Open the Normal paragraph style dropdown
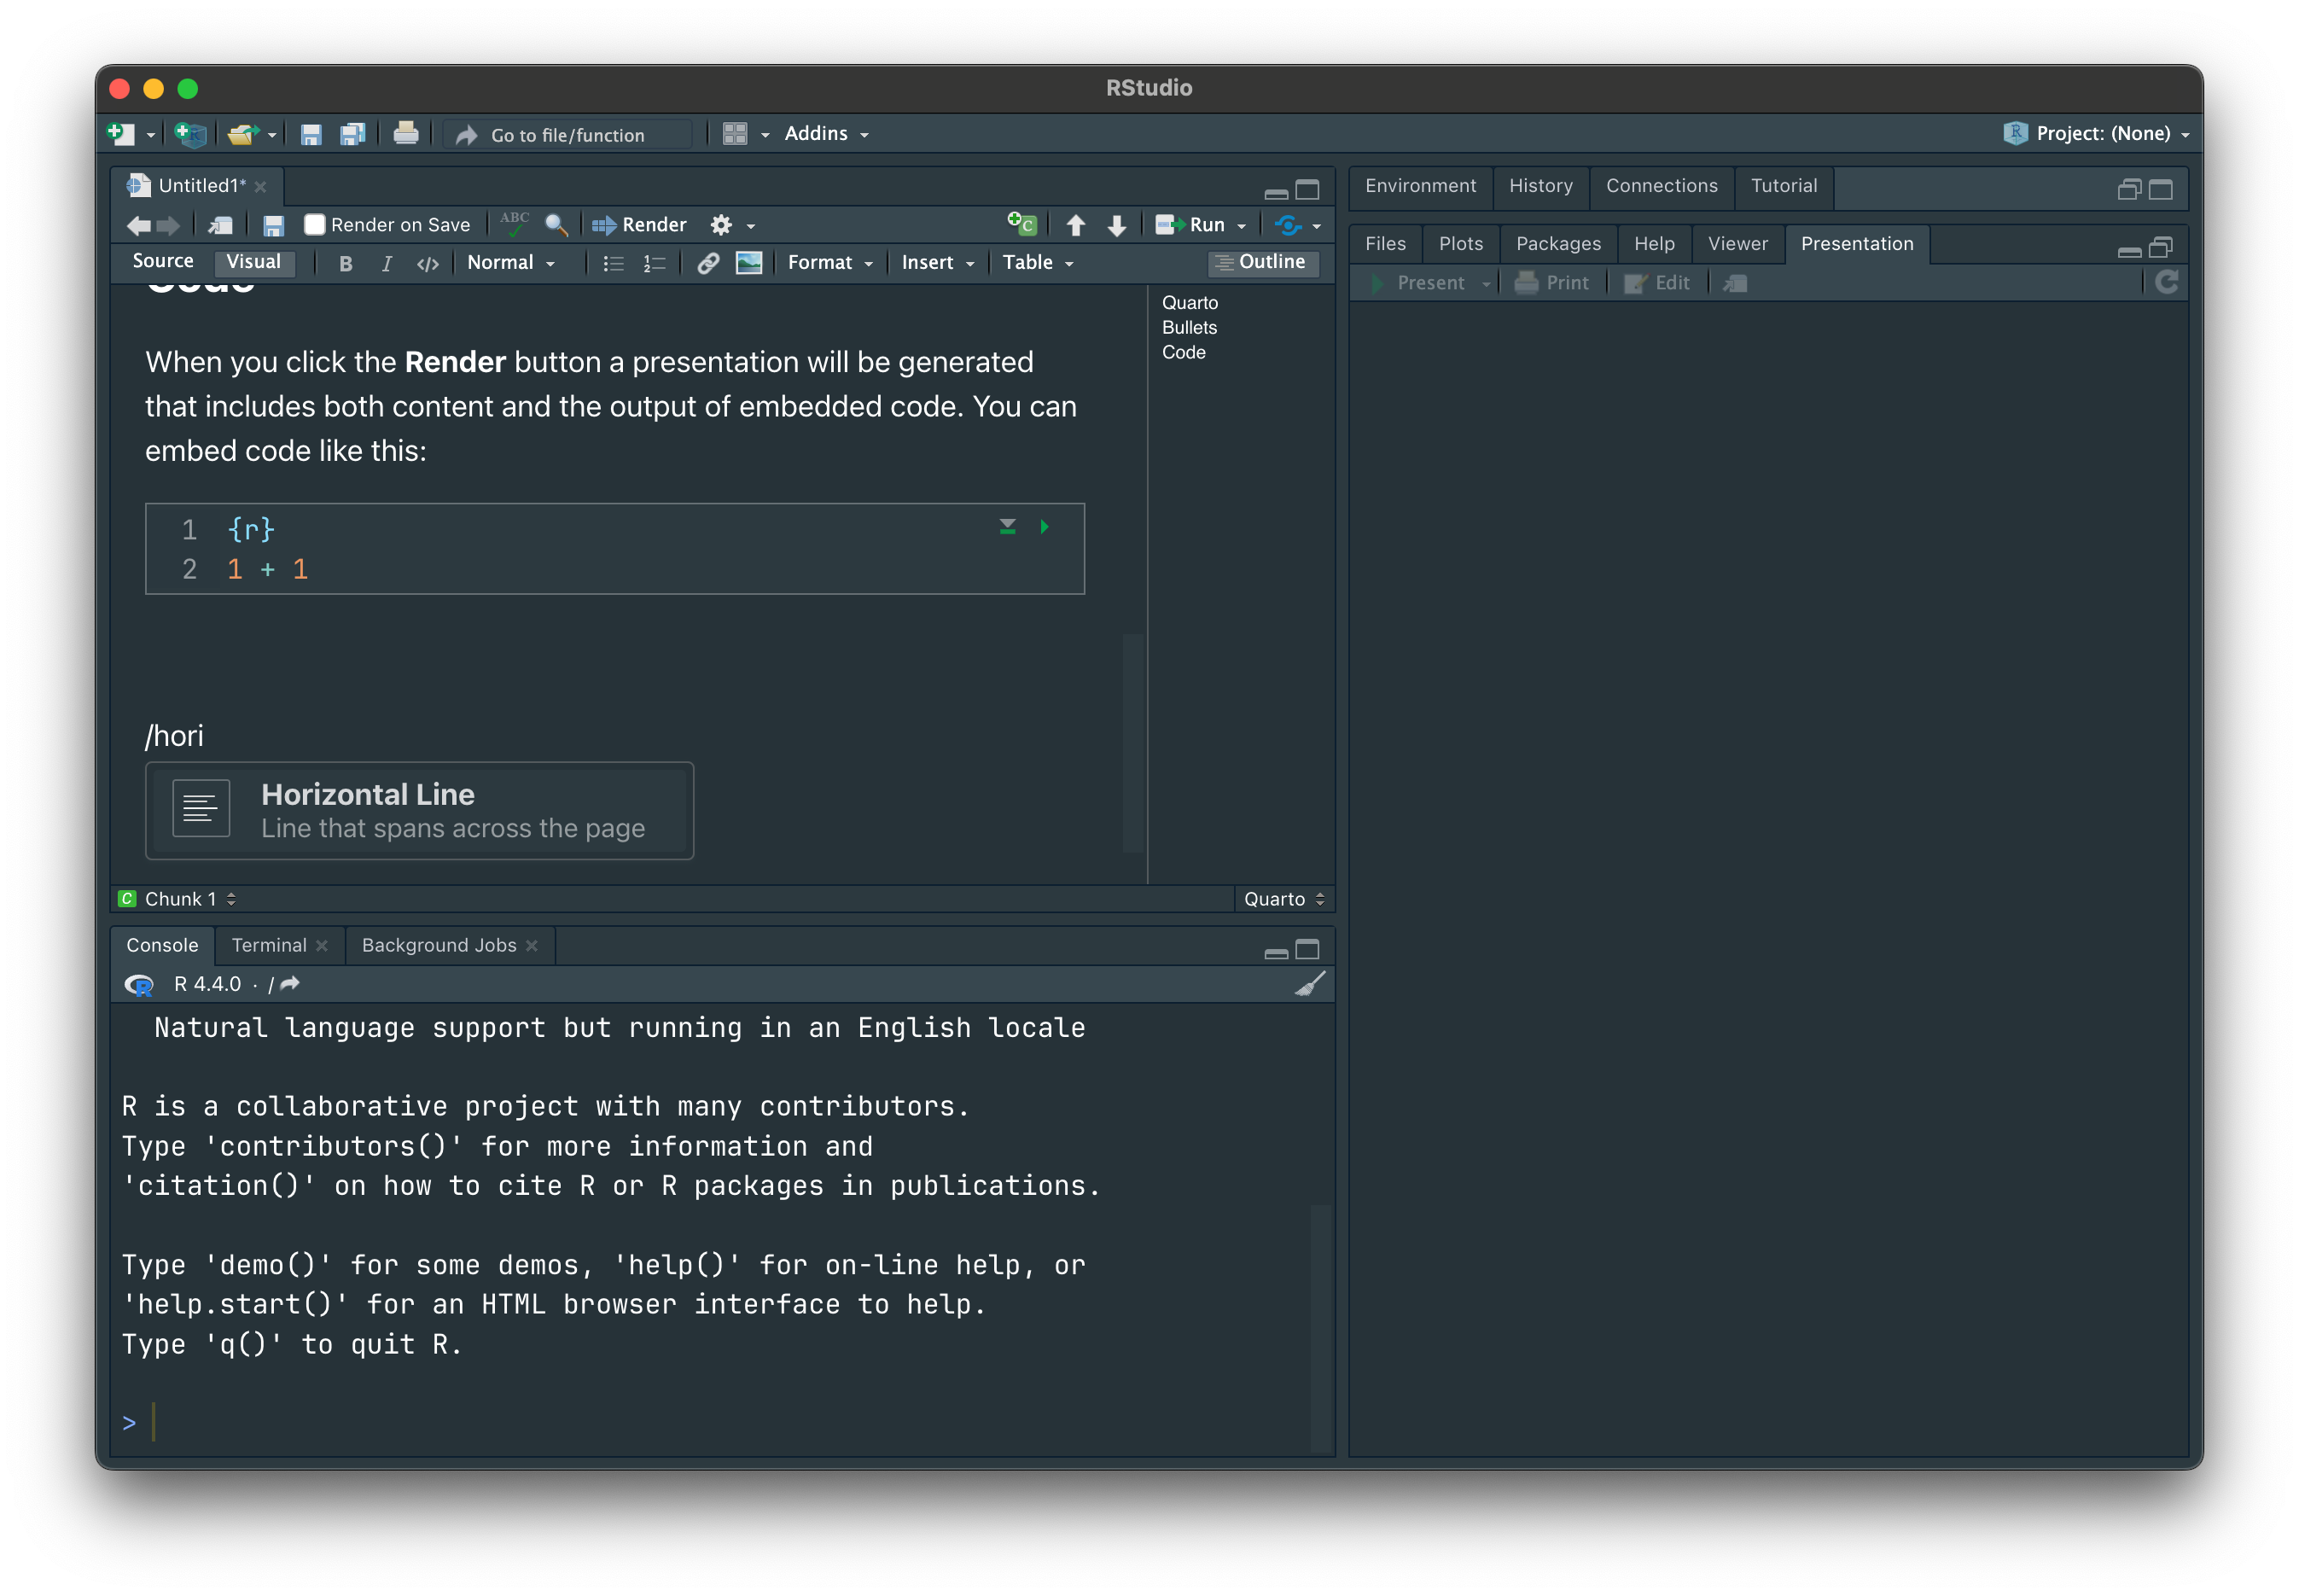The image size is (2299, 1596). (x=510, y=263)
